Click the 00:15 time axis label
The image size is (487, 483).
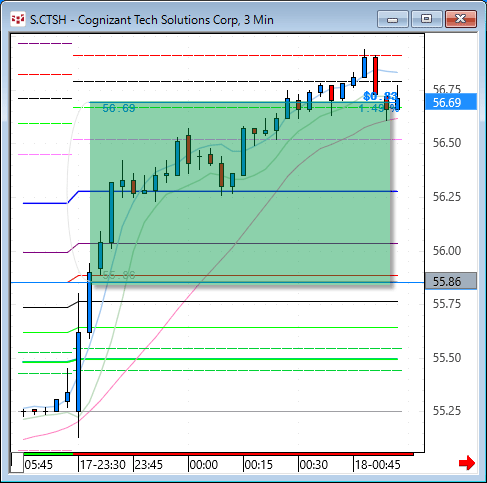259,464
